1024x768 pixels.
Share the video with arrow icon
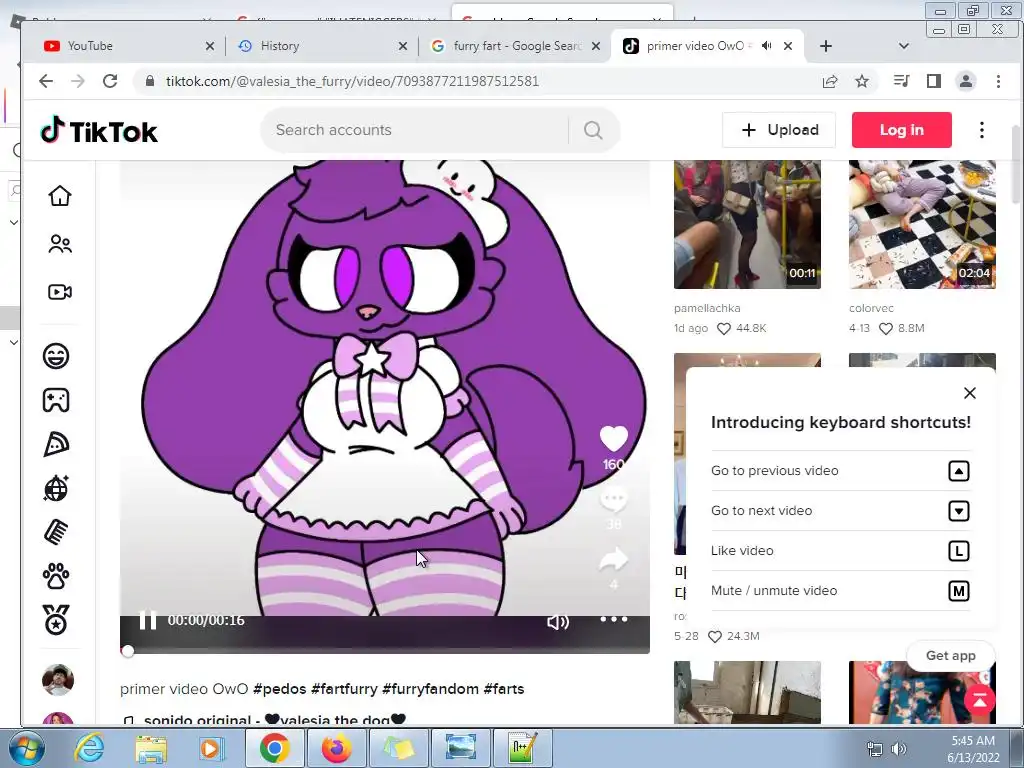pyautogui.click(x=613, y=560)
